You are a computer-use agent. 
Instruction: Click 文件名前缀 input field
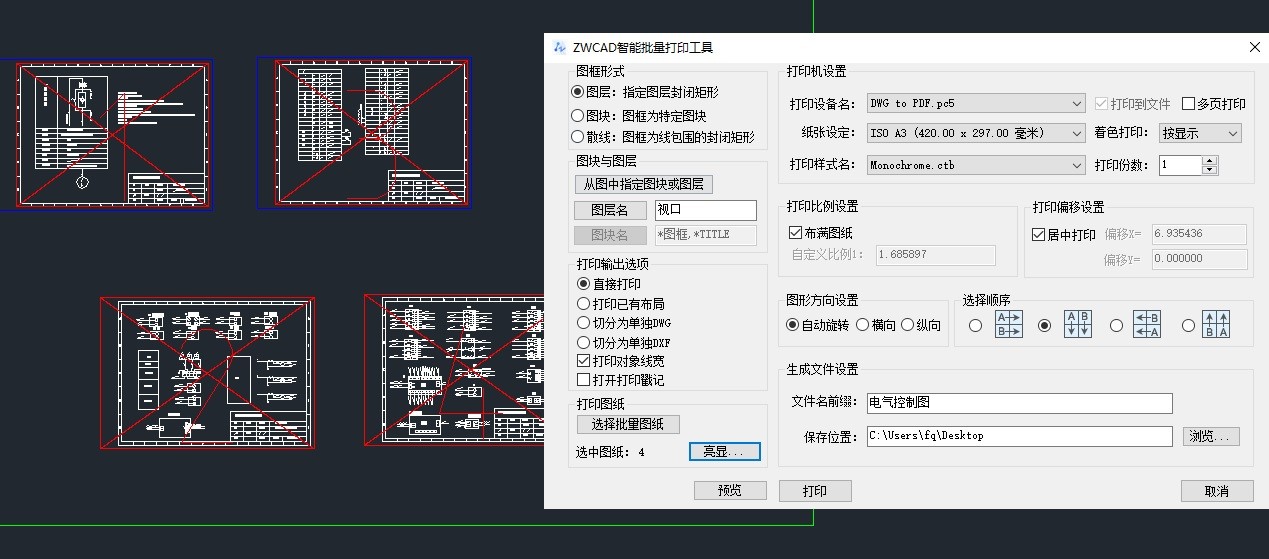pyautogui.click(x=1019, y=403)
